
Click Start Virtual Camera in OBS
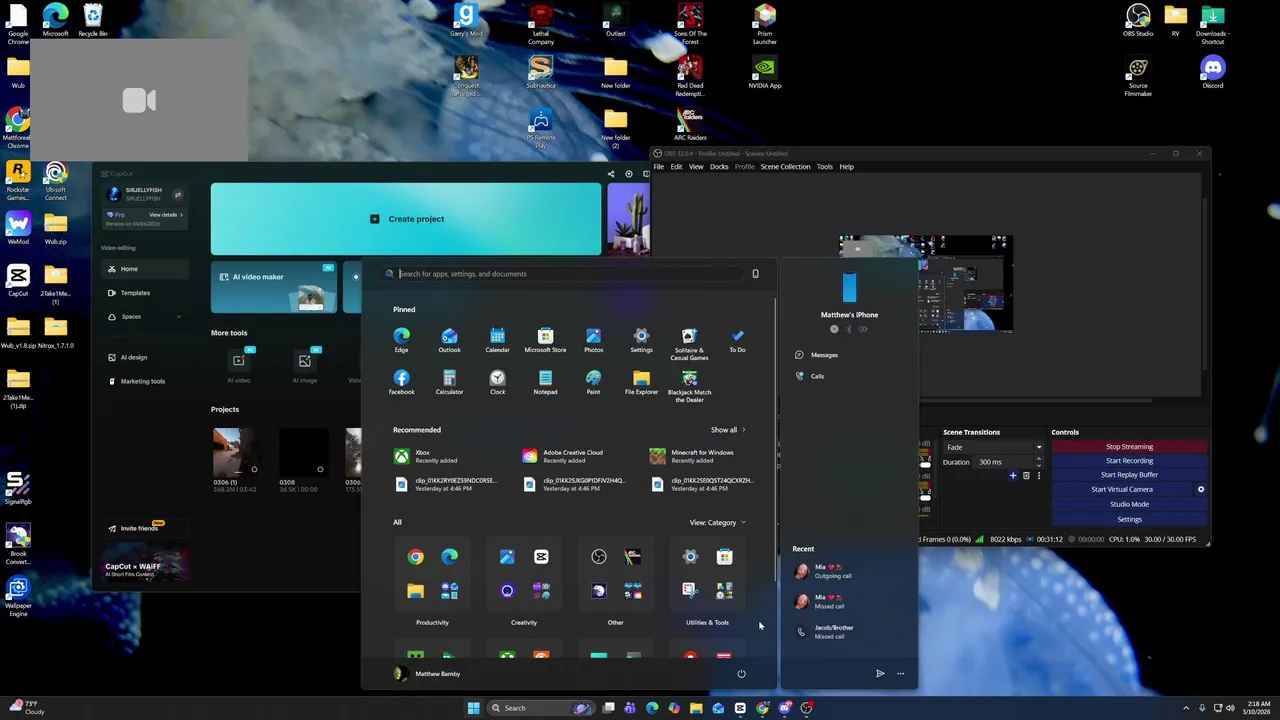[1121, 489]
